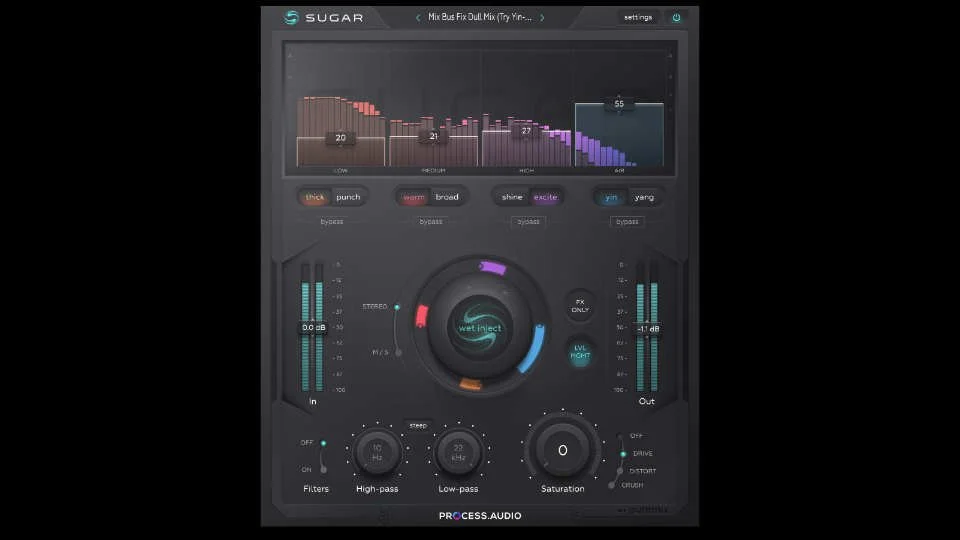
Task: Click the purple segment on the wet inject ring
Action: click(492, 268)
